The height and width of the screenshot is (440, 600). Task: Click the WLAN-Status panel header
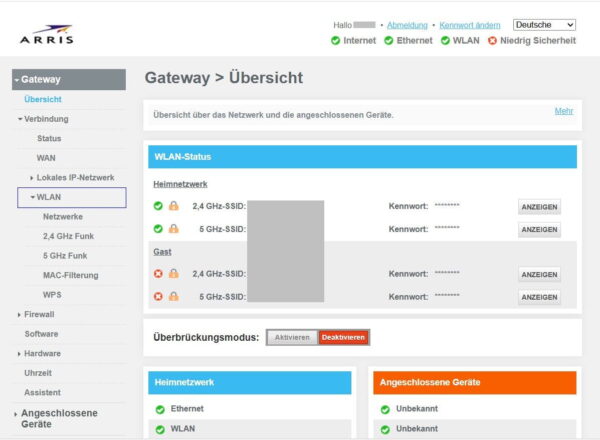[362, 157]
